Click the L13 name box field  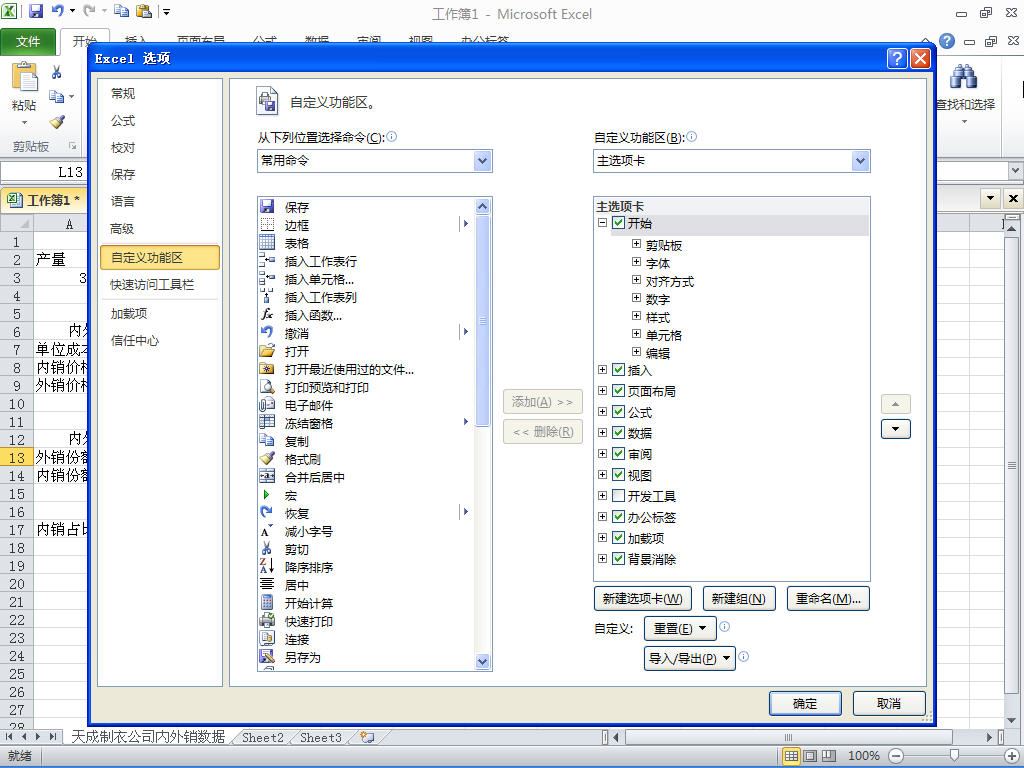tap(44, 172)
